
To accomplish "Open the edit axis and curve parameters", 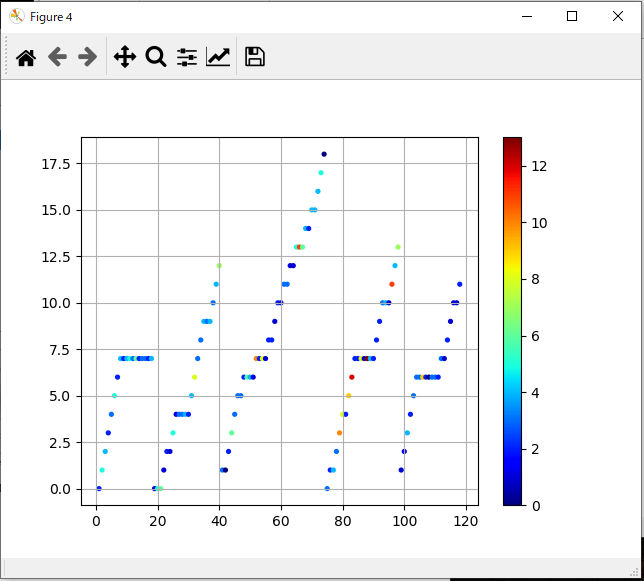I will (x=218, y=57).
